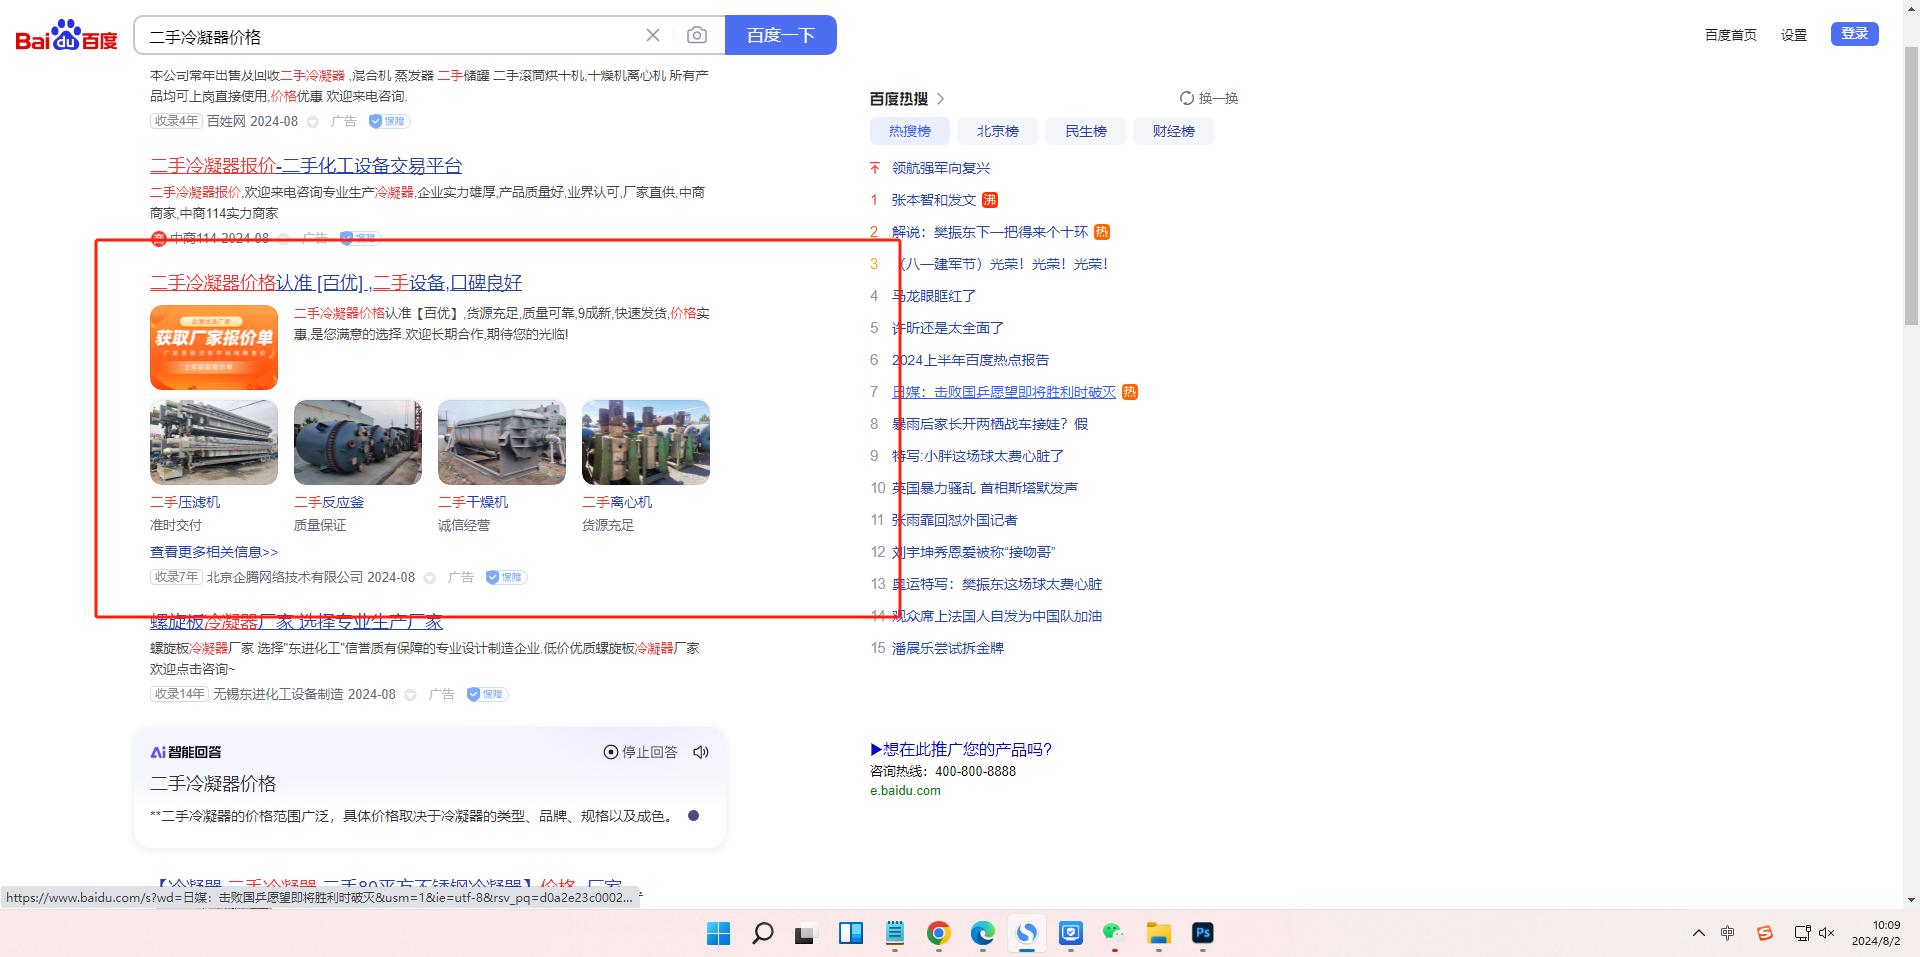Click the 二手反应釜 thumbnail image
Viewport: 1920px width, 957px height.
click(358, 443)
